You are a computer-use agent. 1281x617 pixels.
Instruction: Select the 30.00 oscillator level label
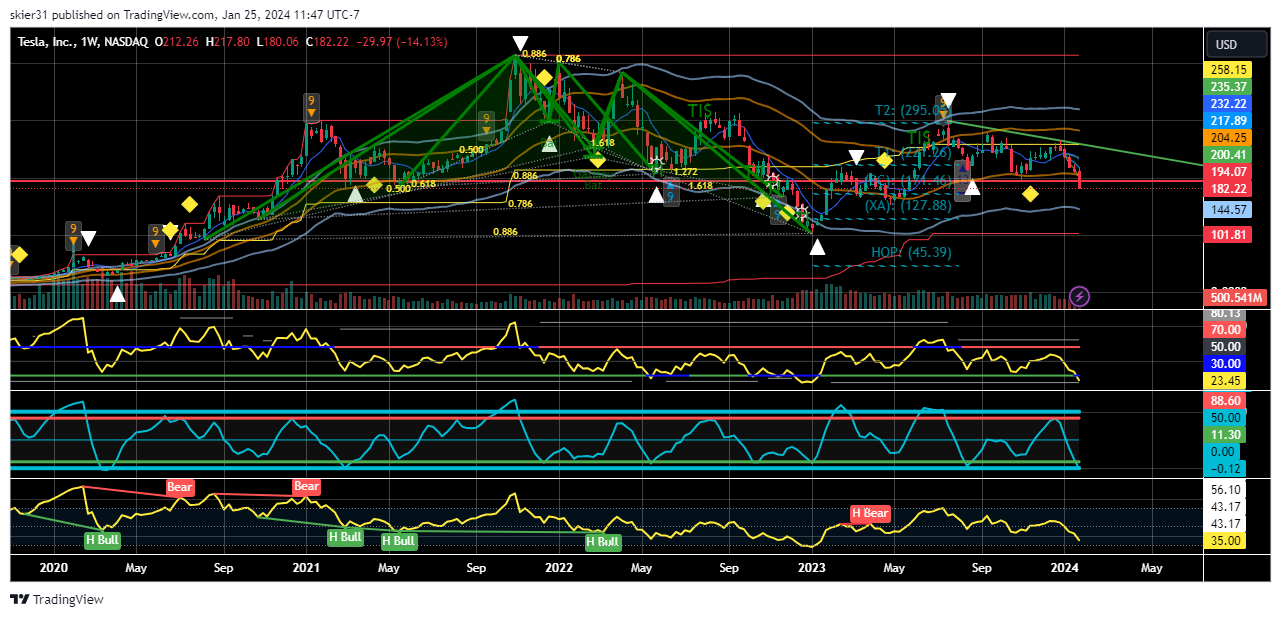(1225, 364)
